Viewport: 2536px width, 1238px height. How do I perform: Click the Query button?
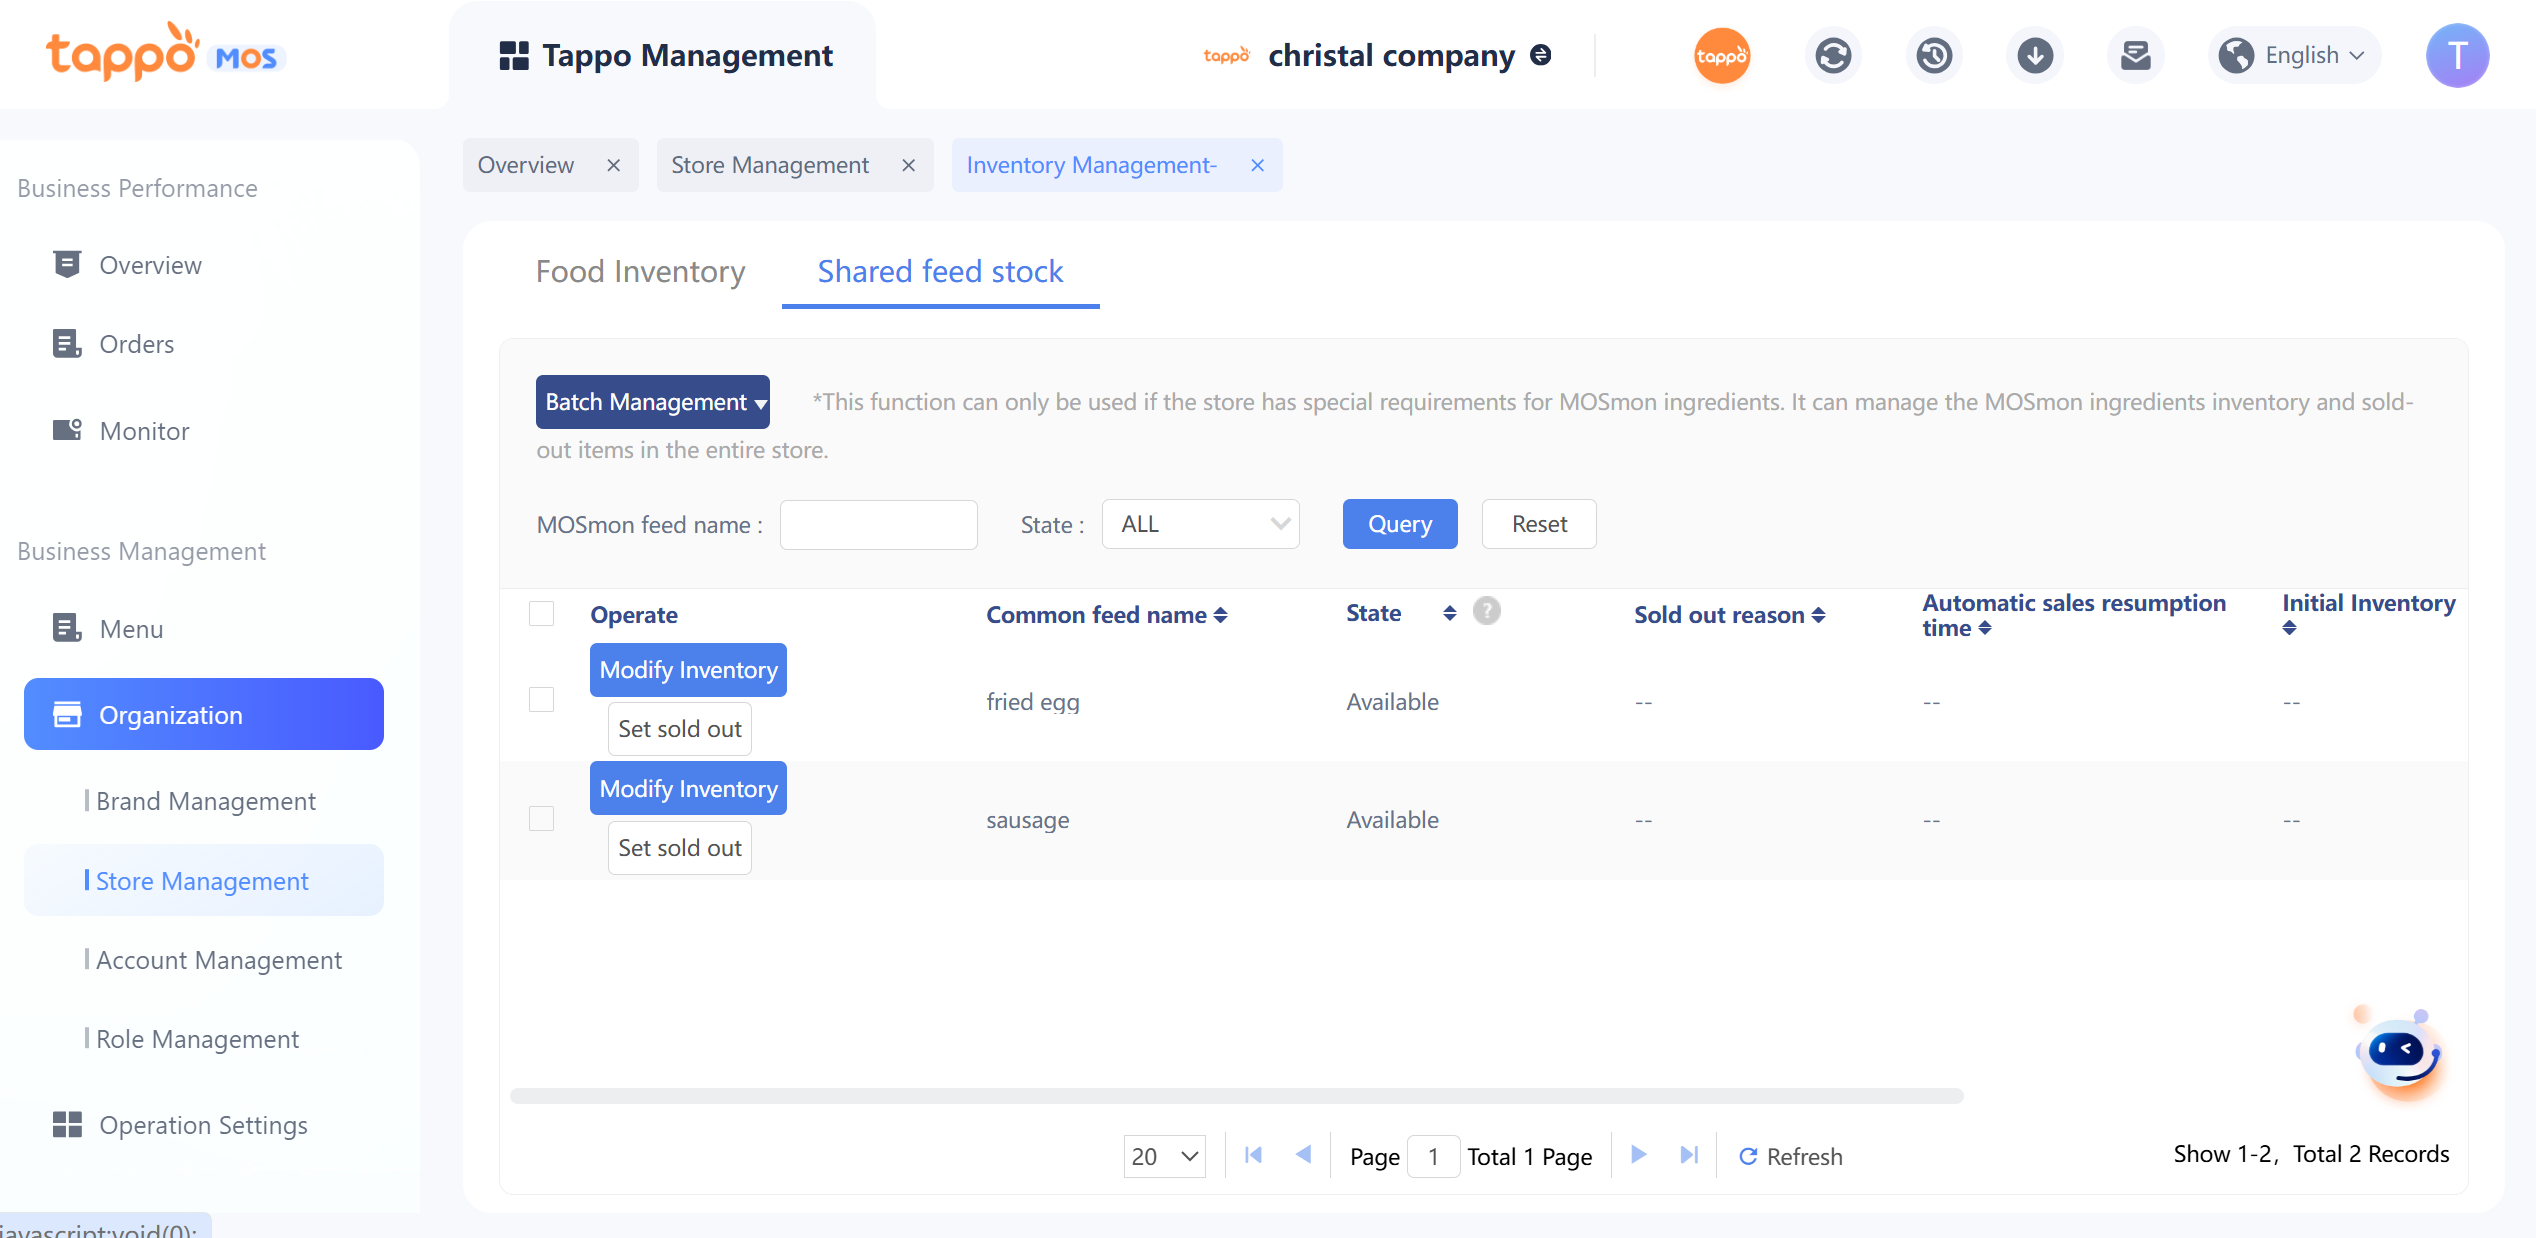[x=1399, y=524]
